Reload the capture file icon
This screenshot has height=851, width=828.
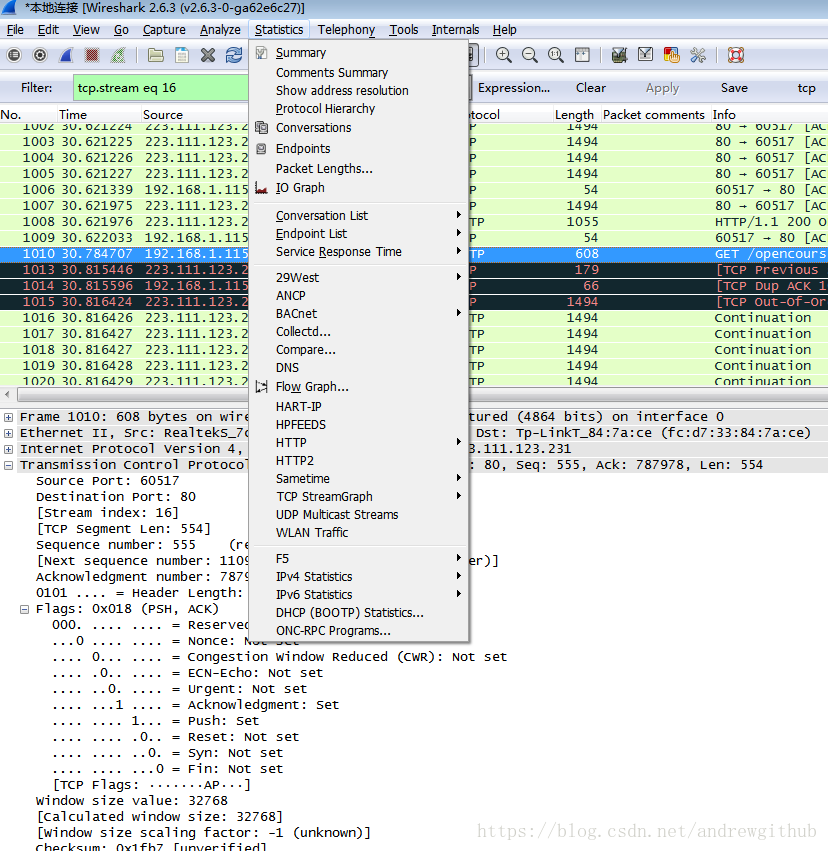pos(234,55)
